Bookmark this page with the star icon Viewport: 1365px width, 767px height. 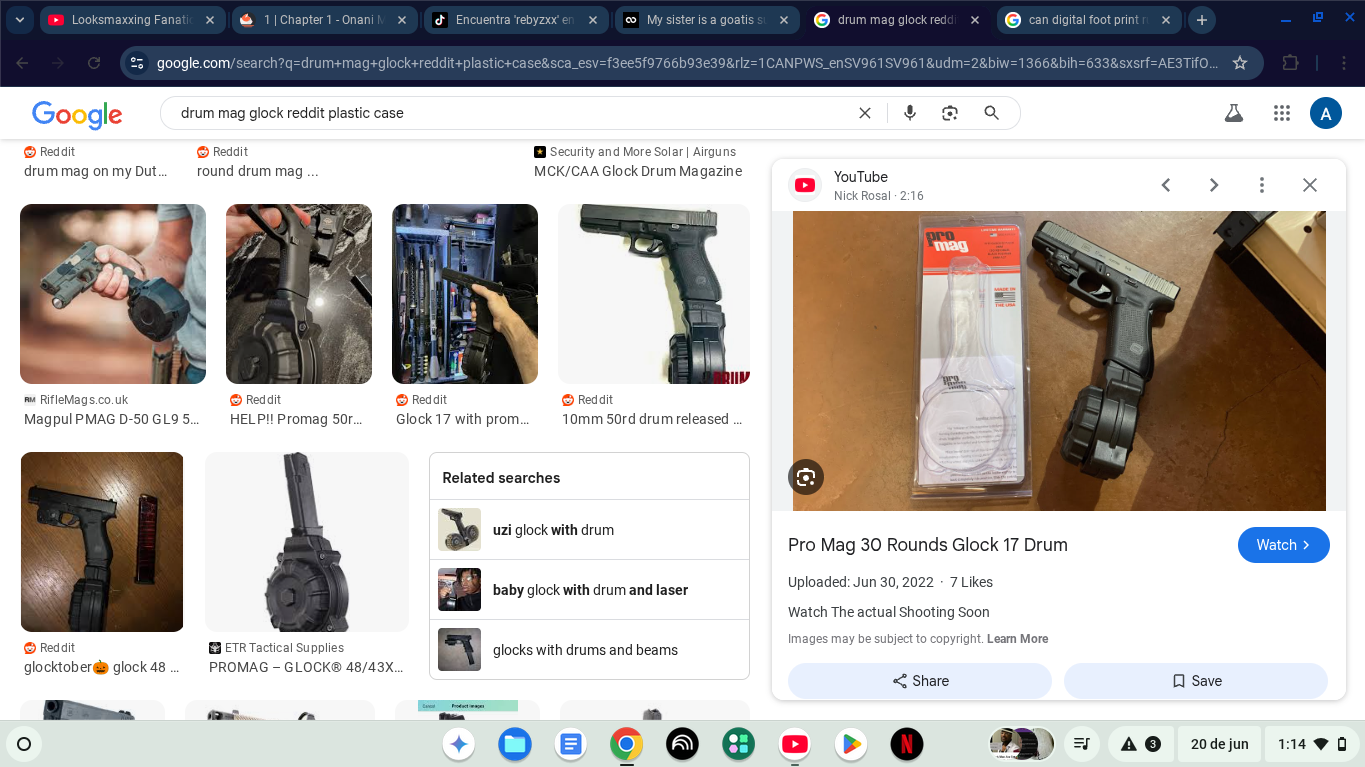(x=1240, y=63)
